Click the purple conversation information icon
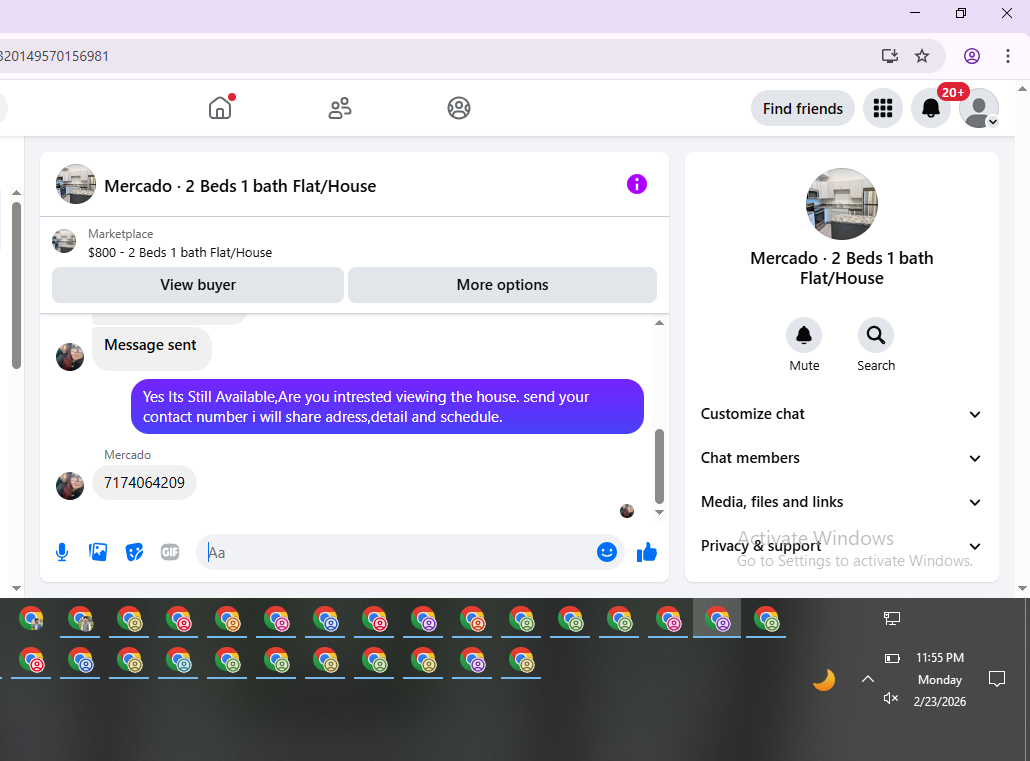 pos(637,184)
